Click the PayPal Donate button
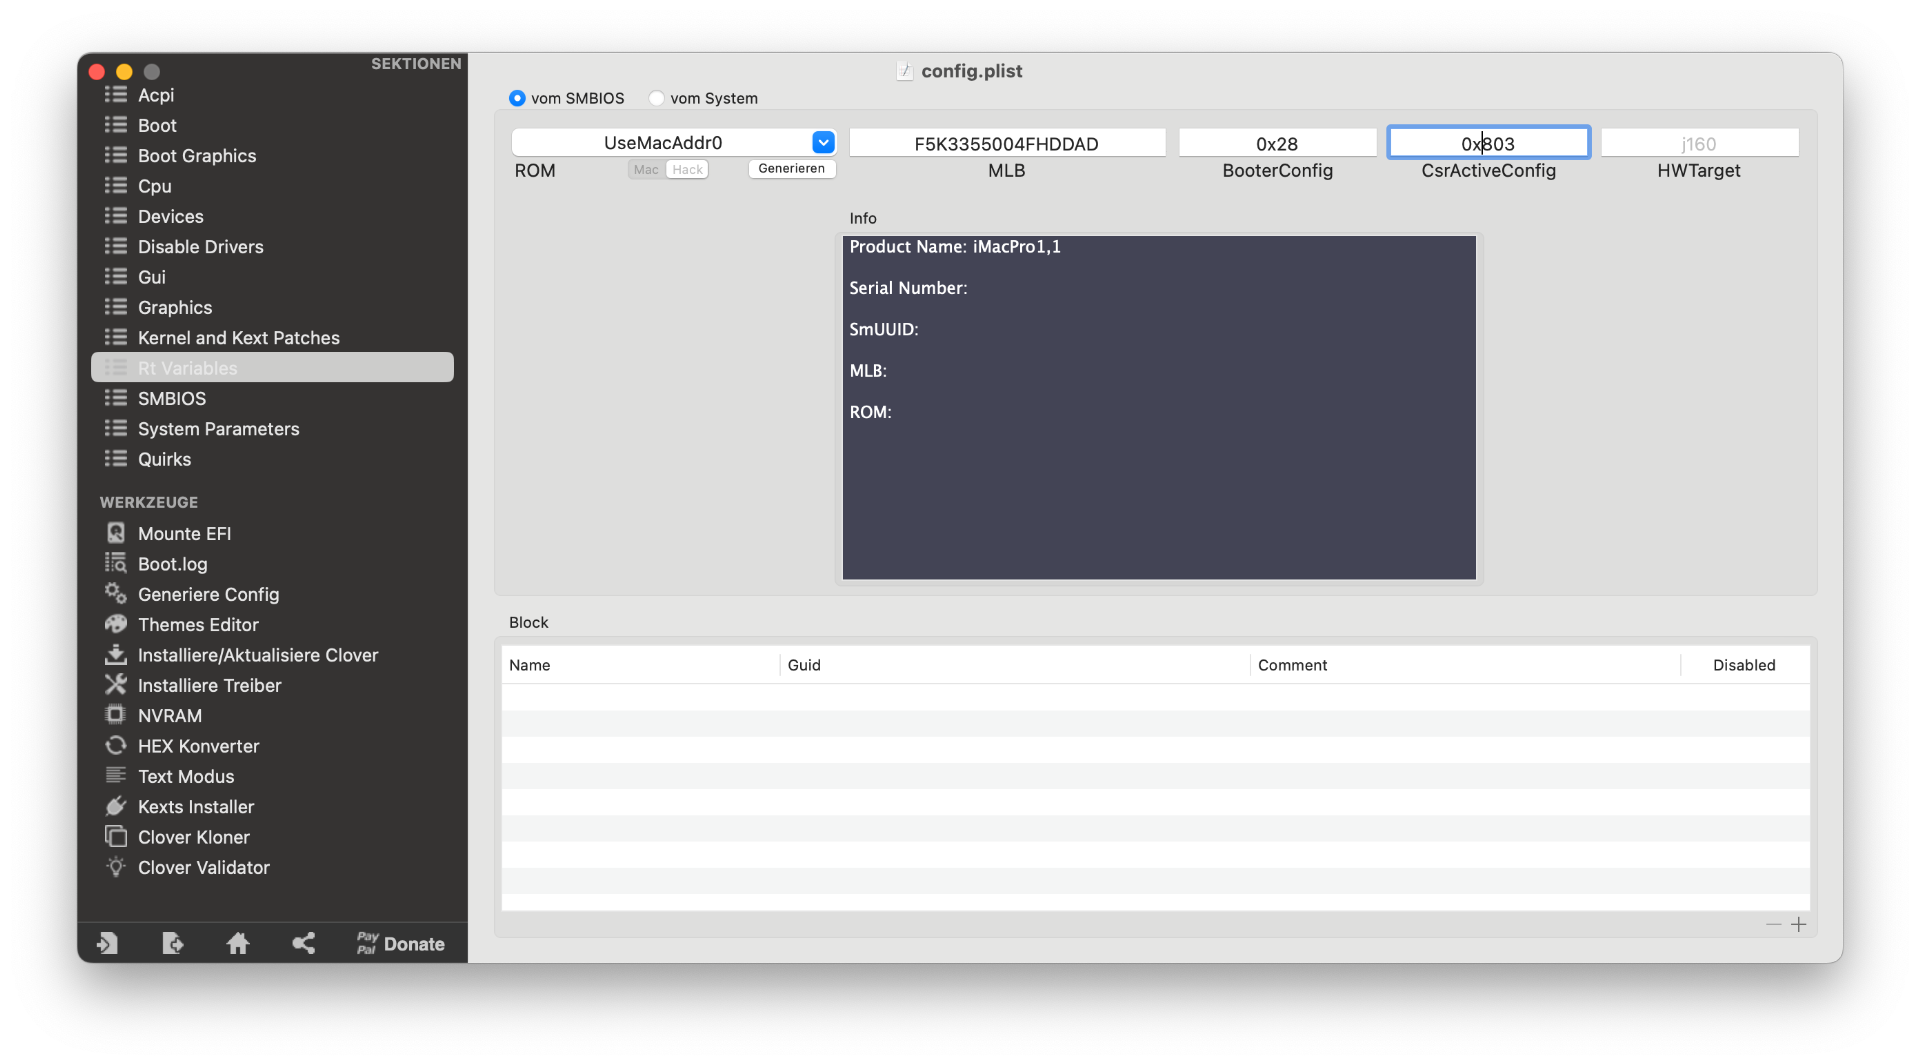 [400, 943]
